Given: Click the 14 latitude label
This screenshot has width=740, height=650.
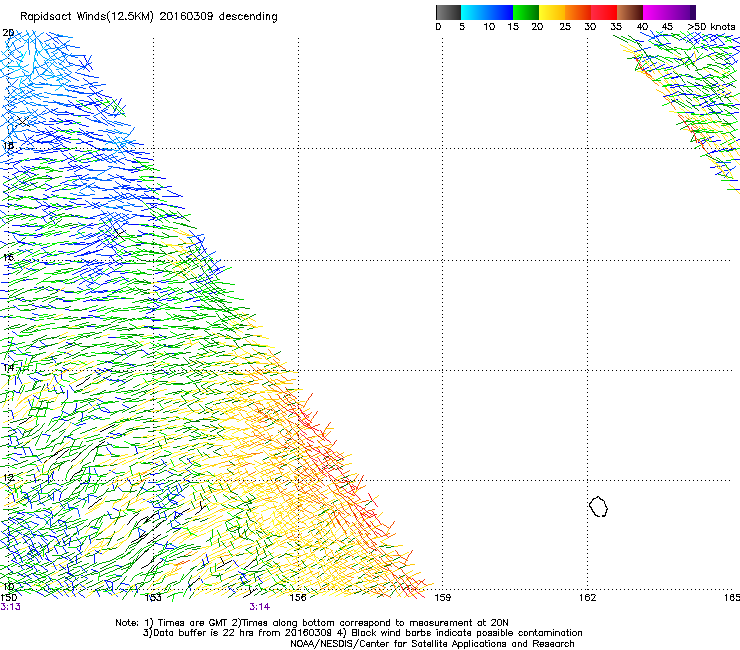Looking at the screenshot, I should (8, 368).
